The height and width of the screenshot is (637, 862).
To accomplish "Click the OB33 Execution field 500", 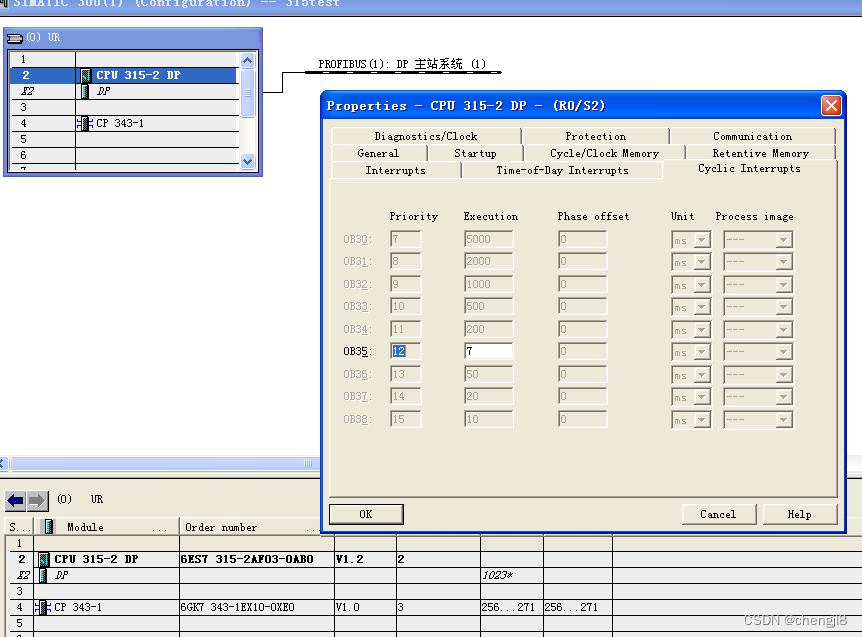I will (488, 306).
